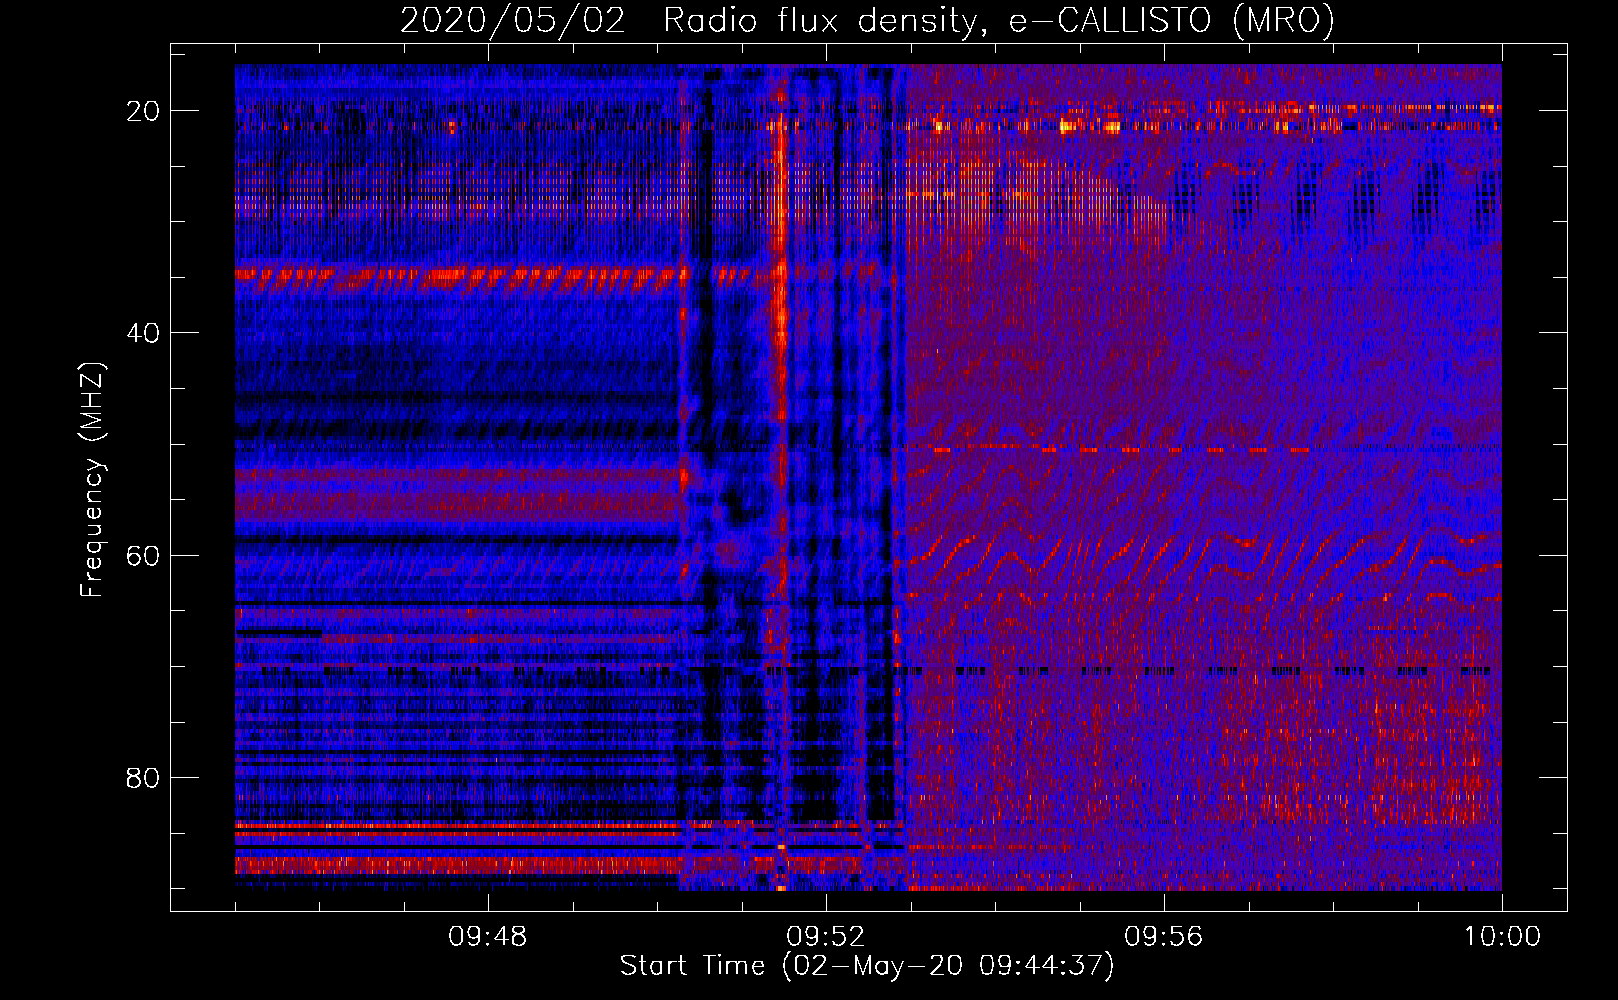
Task: Click the "Frequency (MHZ)" axis label
Action: [x=91, y=480]
